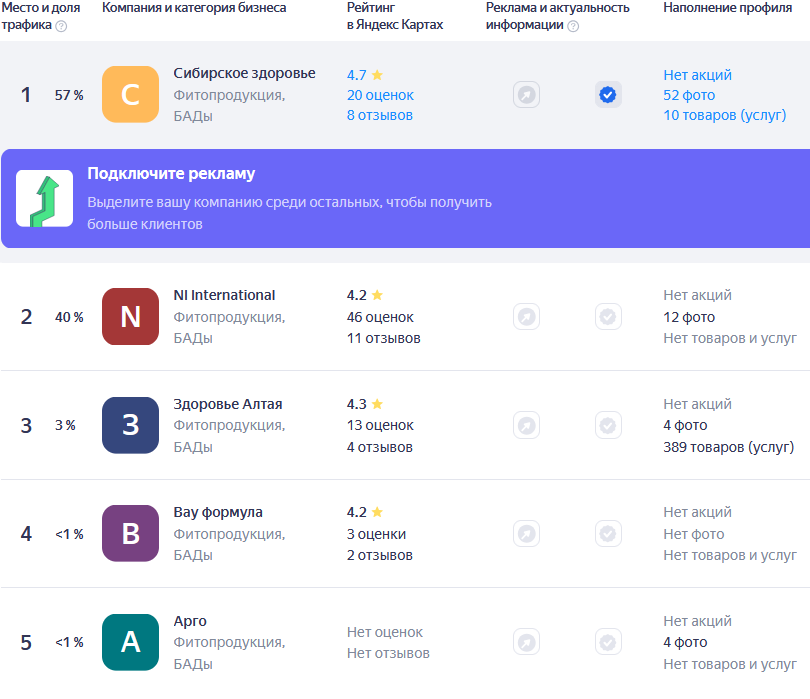The height and width of the screenshot is (699, 810).
Task: Click the star next to the 4.7 rating
Action: coord(377,75)
